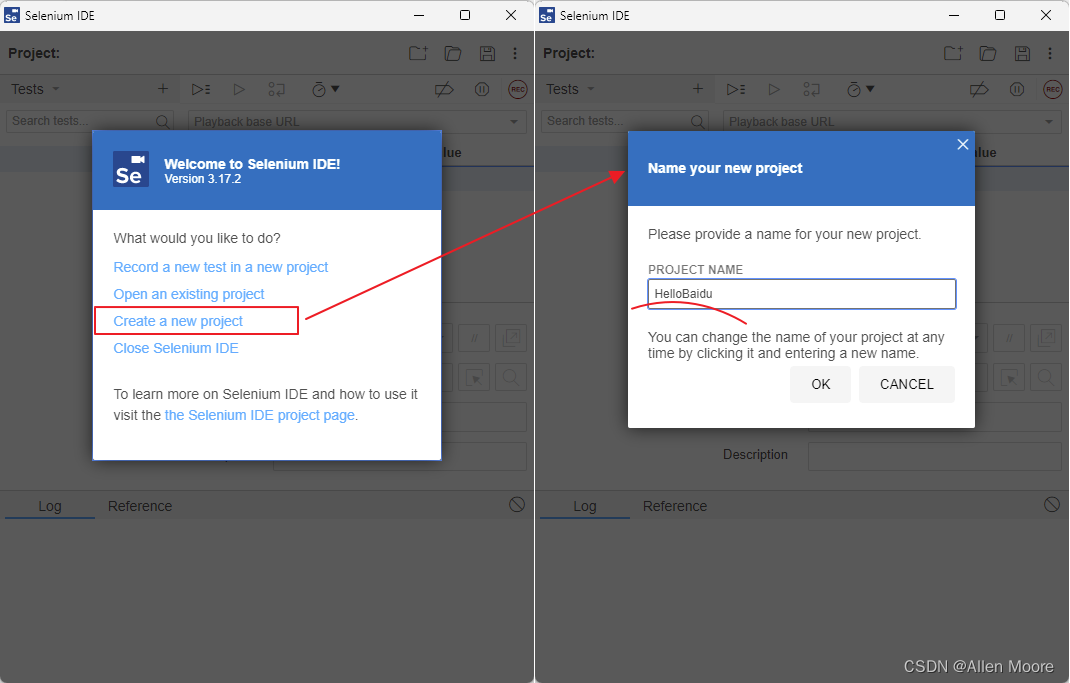This screenshot has width=1070, height=683.
Task: Click new project icon in left window
Action: click(418, 53)
